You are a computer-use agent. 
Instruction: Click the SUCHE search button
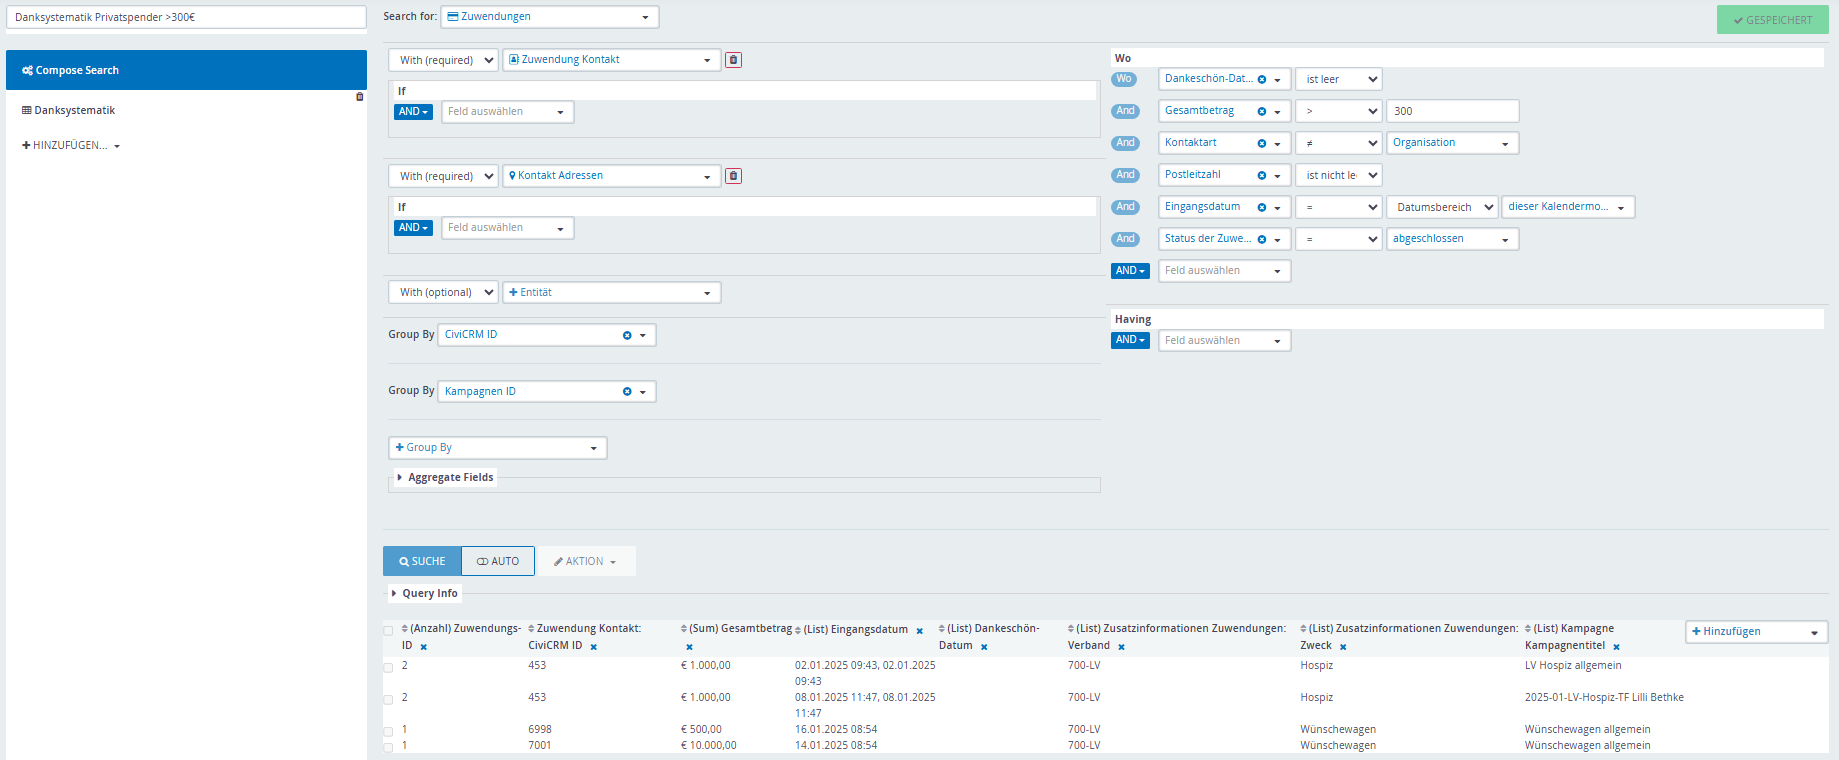coord(422,561)
